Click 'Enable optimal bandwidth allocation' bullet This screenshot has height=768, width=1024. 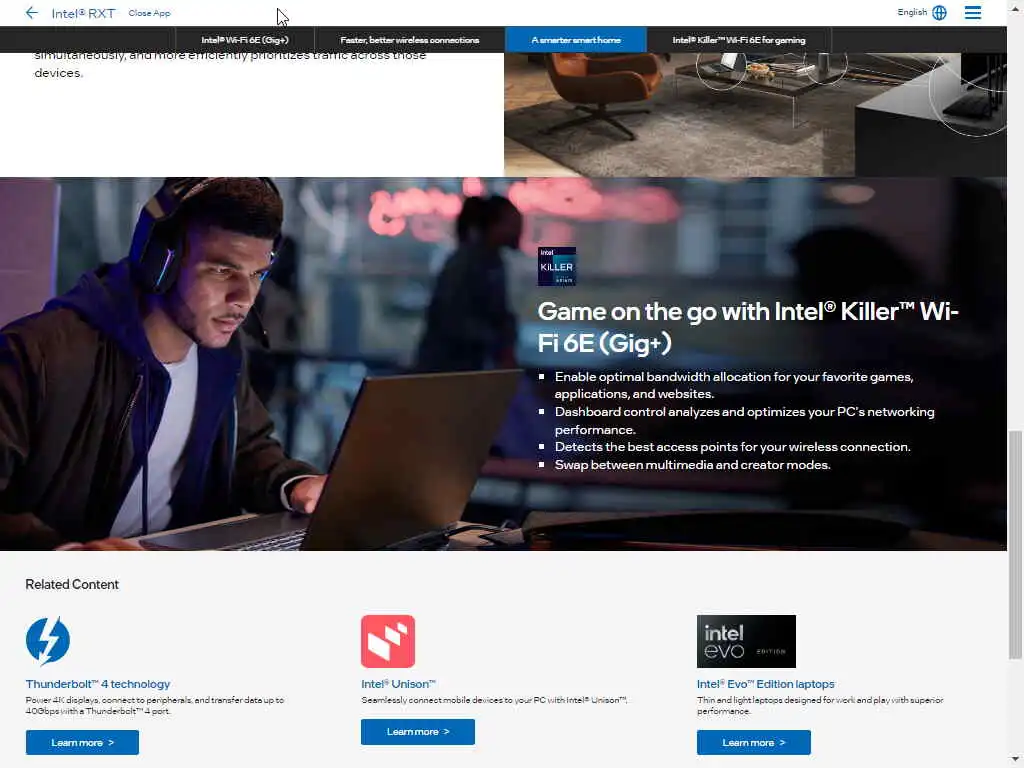tap(734, 385)
